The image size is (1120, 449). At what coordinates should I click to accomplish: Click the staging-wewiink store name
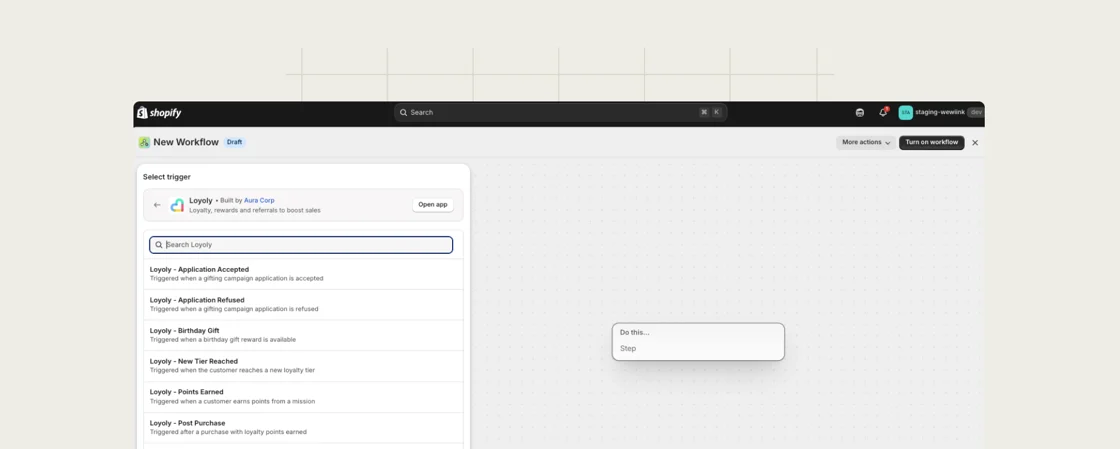point(940,112)
